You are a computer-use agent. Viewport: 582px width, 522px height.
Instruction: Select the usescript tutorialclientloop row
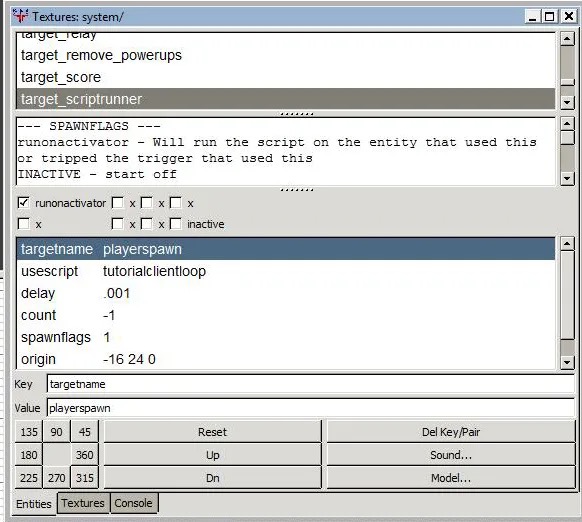click(286, 271)
